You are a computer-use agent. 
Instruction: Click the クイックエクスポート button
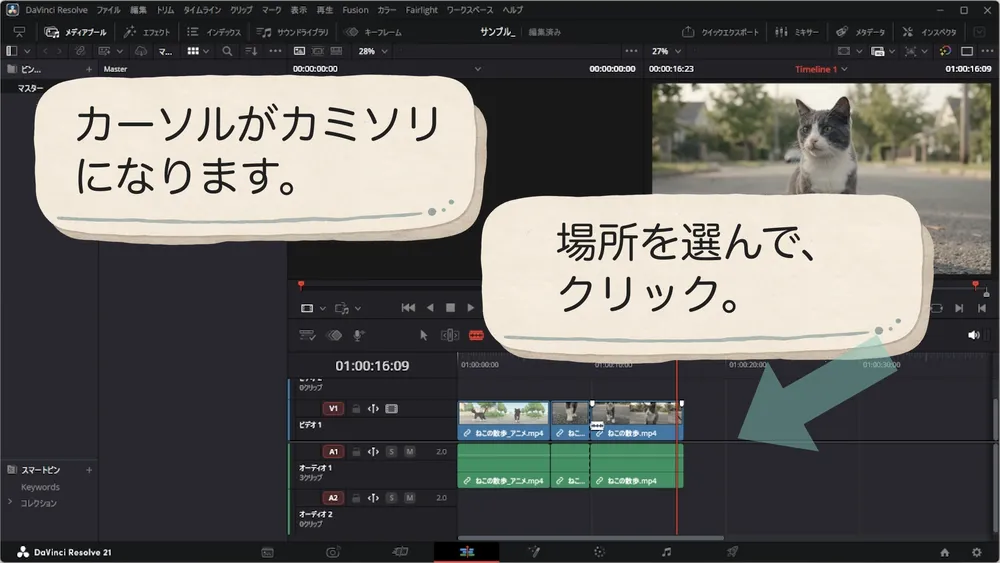tap(721, 32)
